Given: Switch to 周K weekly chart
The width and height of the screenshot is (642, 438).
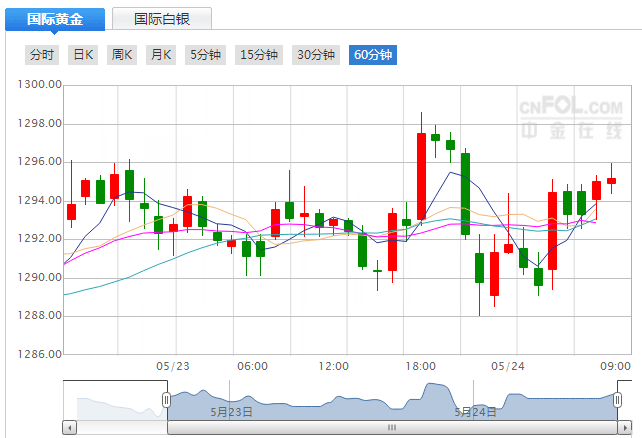Looking at the screenshot, I should coord(121,55).
